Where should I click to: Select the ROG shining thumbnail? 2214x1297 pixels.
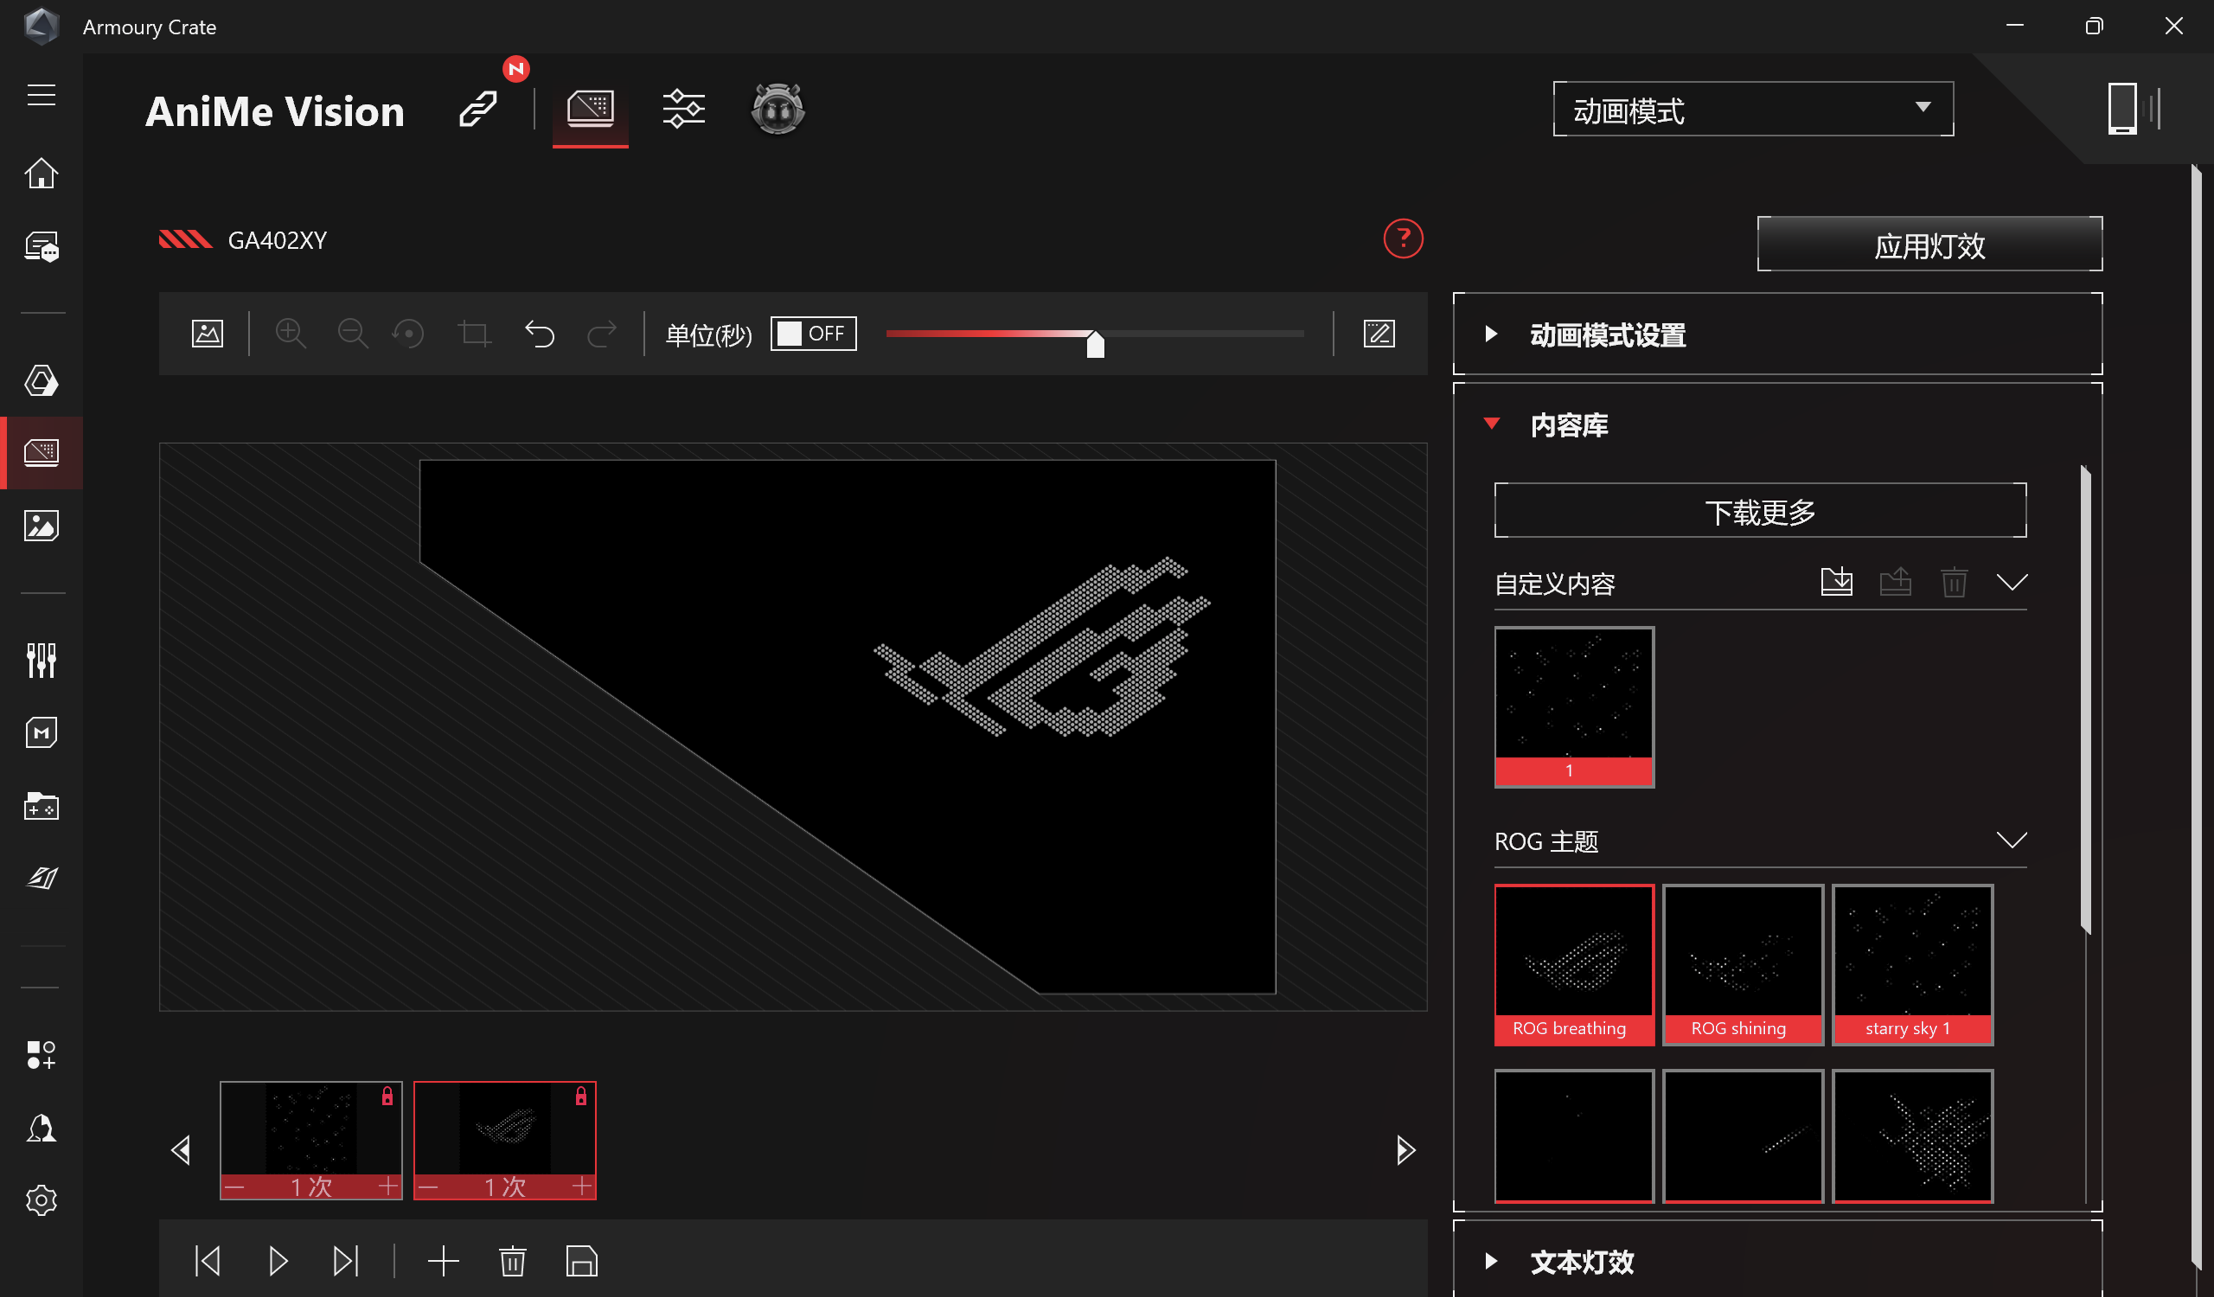click(x=1743, y=965)
